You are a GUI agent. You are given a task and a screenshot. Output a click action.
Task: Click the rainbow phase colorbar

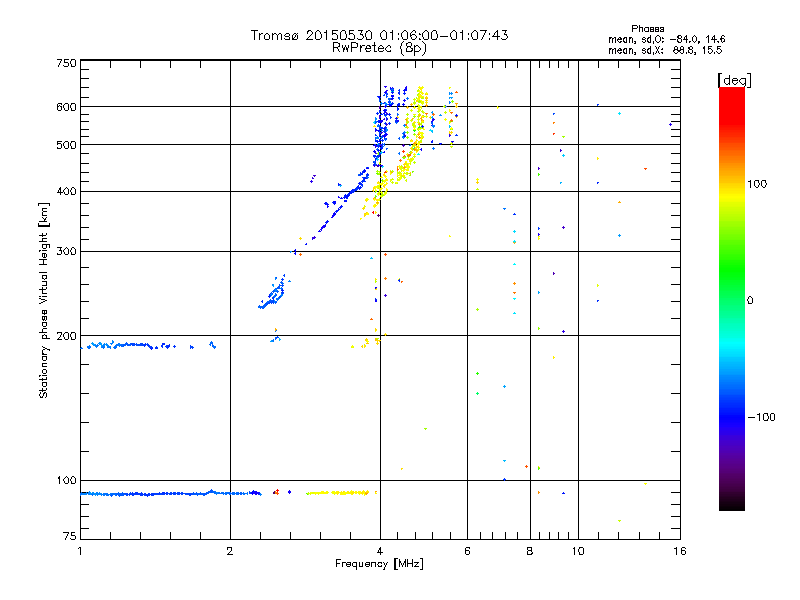pyautogui.click(x=732, y=299)
